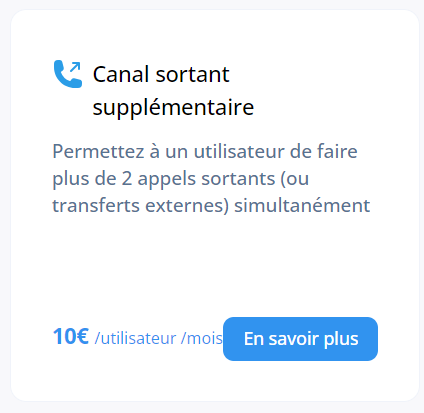Click the 10€ price label
Screen dimensions: 424x413
[x=71, y=336]
